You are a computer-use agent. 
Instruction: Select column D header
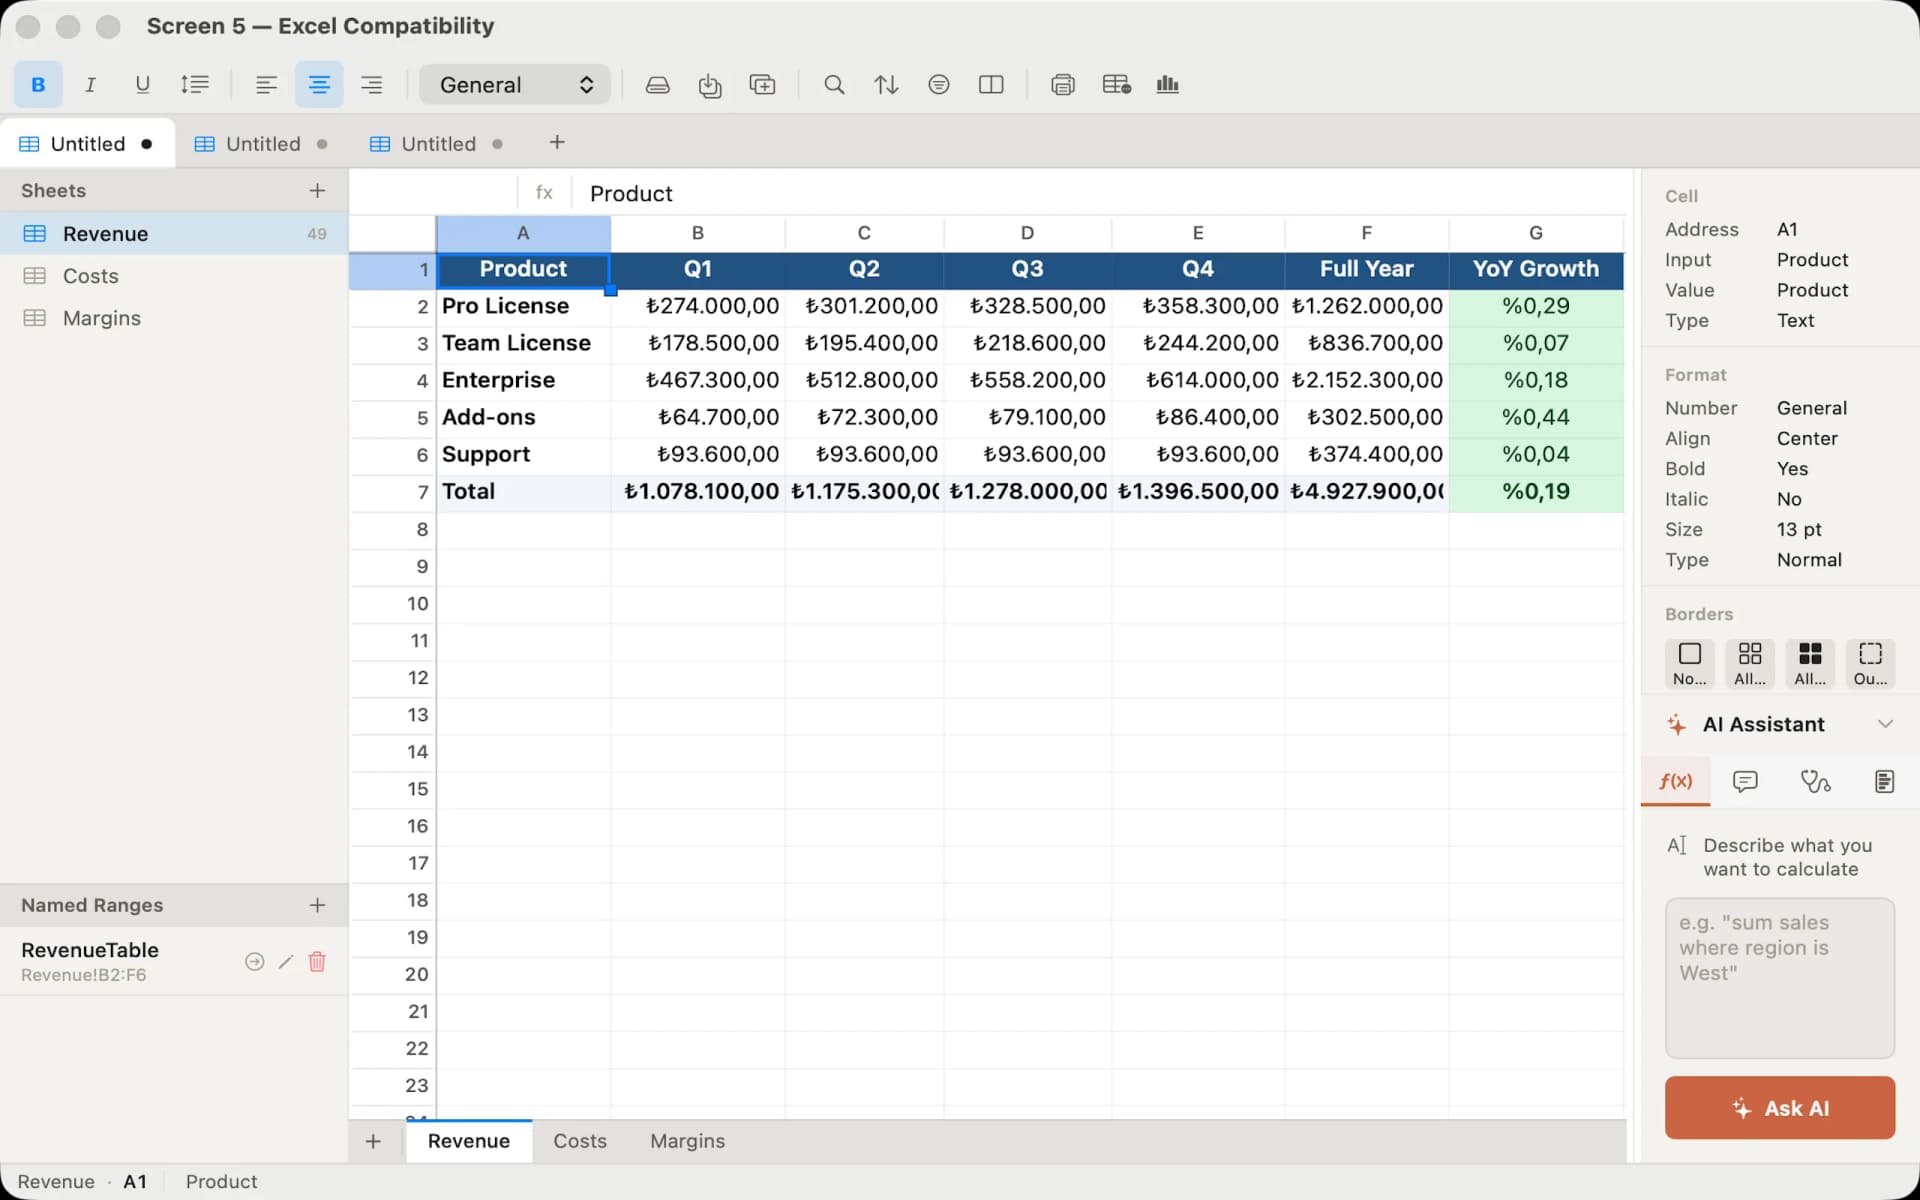point(1027,233)
